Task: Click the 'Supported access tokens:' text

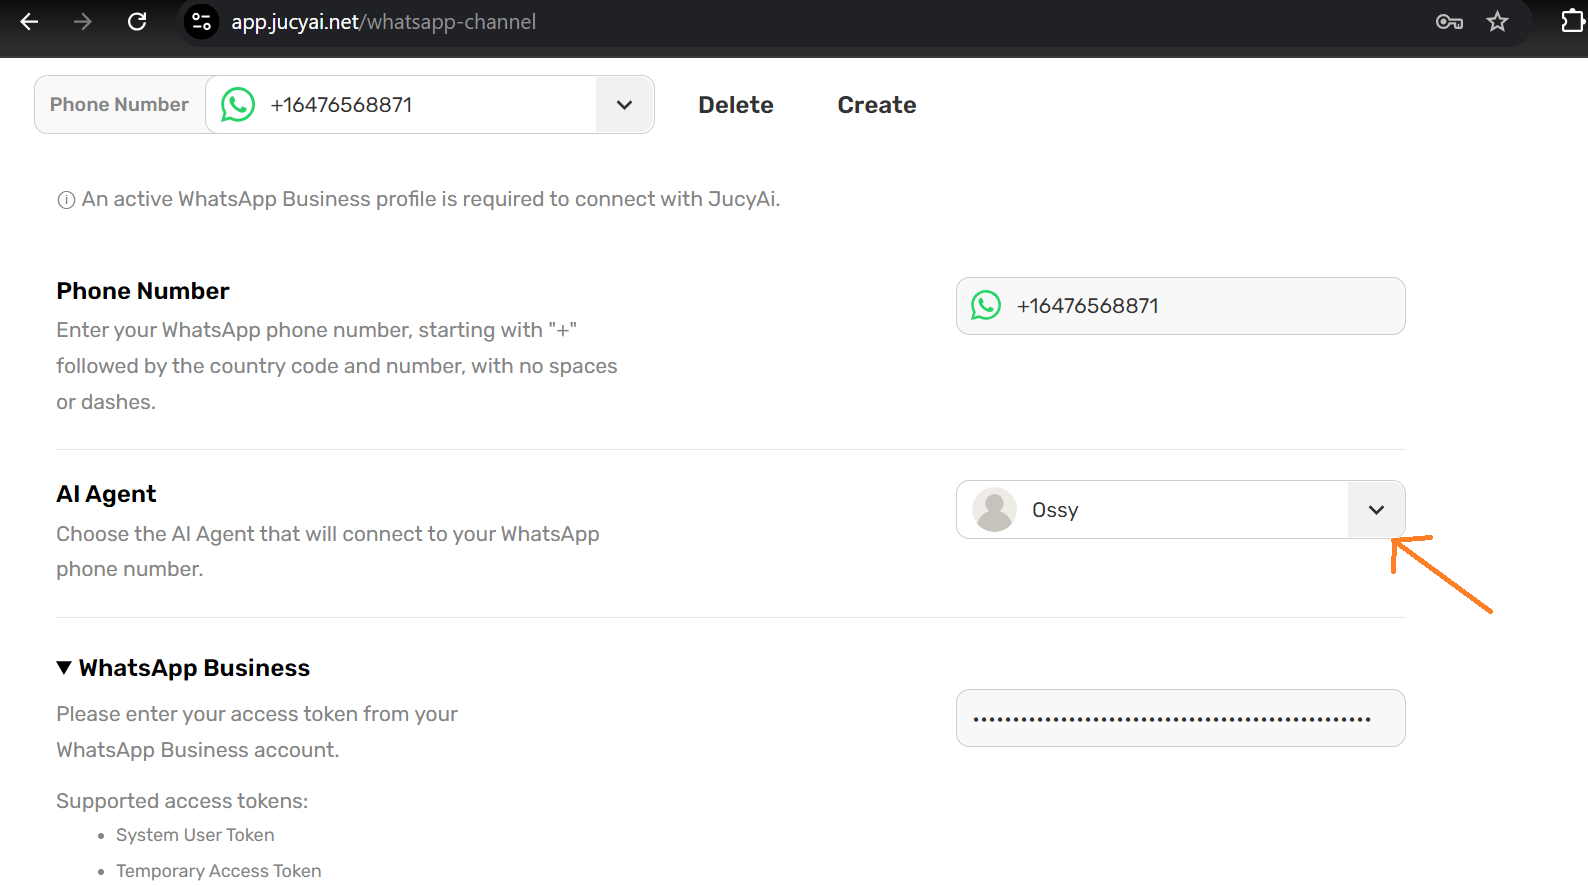Action: coord(182,801)
